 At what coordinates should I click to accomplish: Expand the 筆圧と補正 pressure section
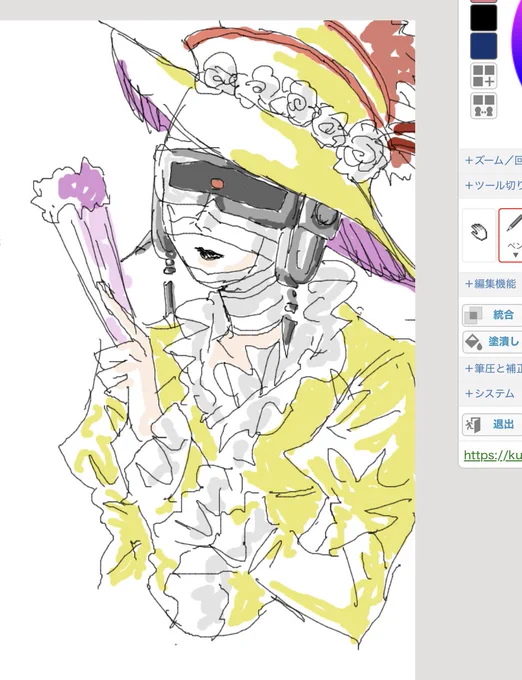[493, 368]
